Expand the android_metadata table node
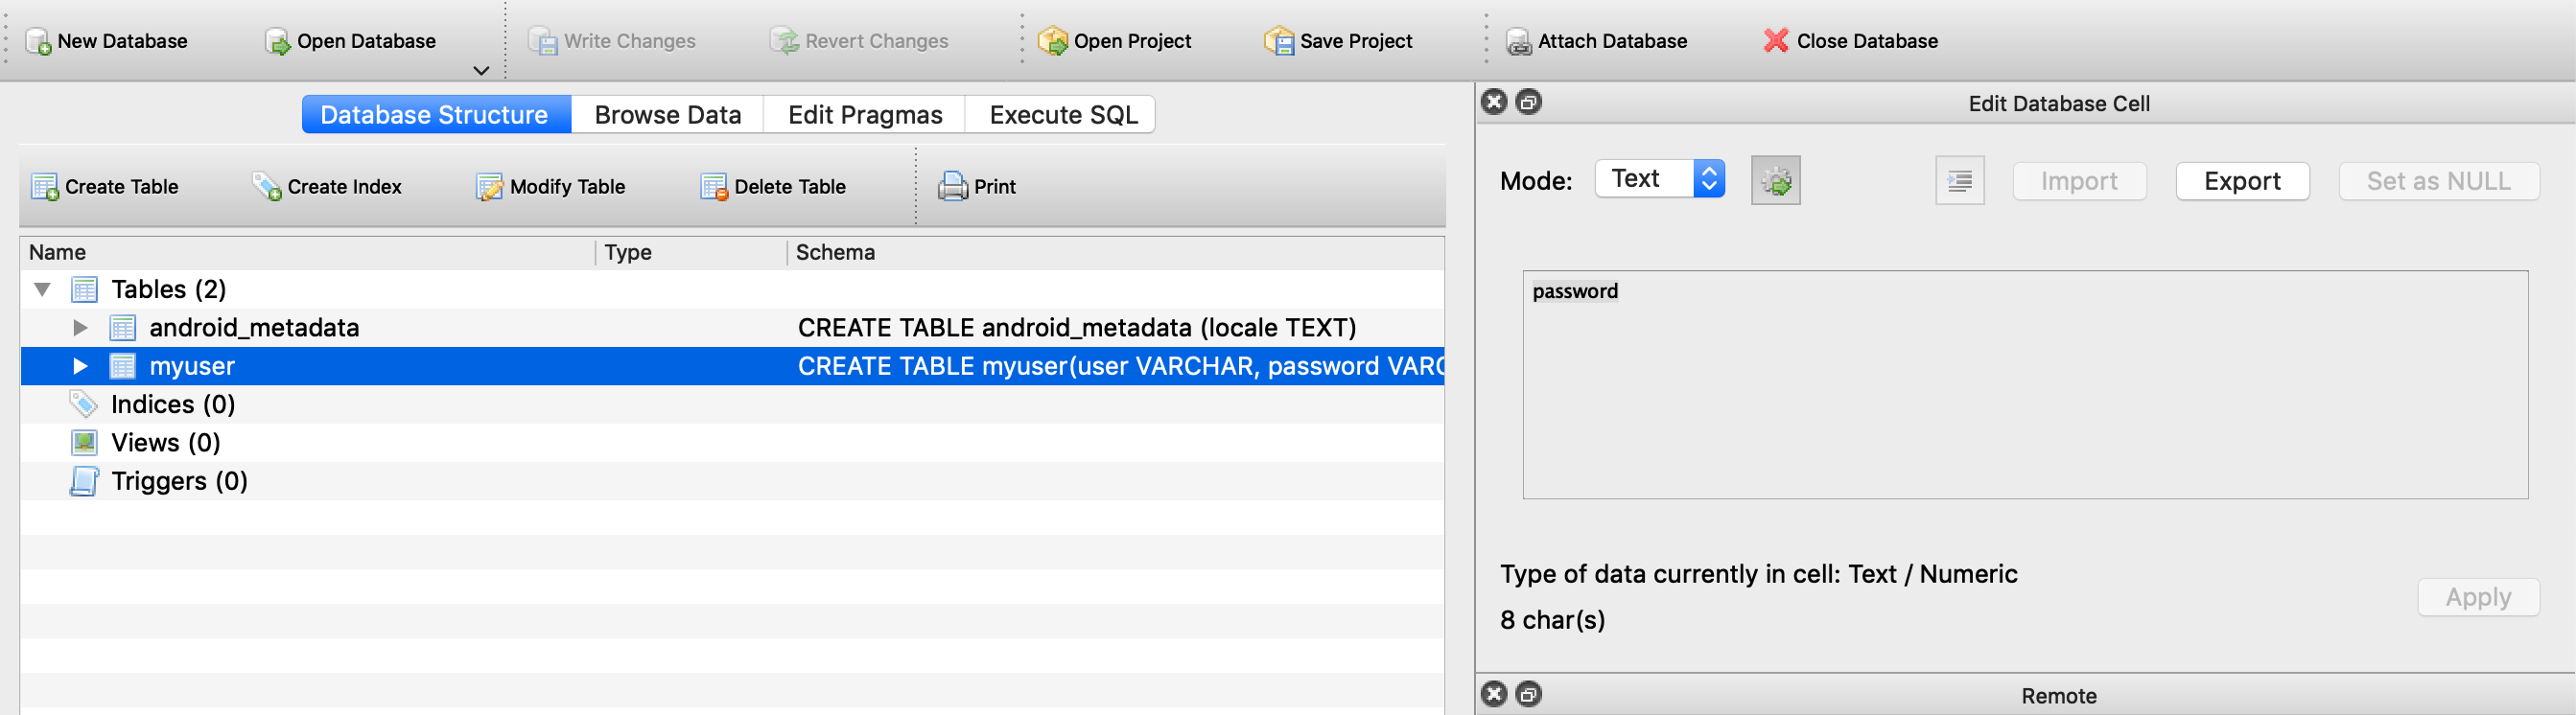 [80, 328]
